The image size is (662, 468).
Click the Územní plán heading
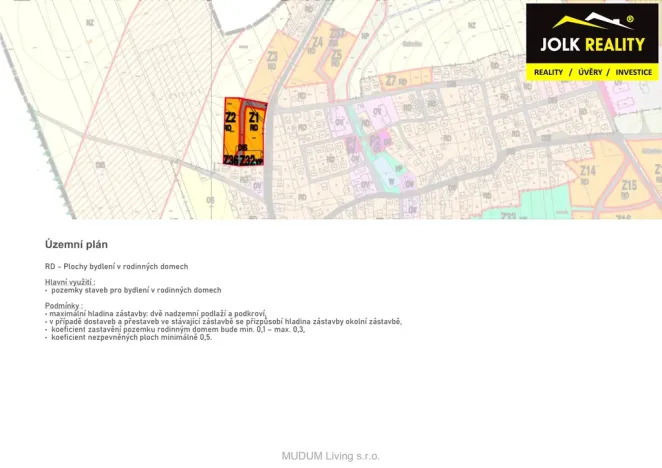coord(76,244)
